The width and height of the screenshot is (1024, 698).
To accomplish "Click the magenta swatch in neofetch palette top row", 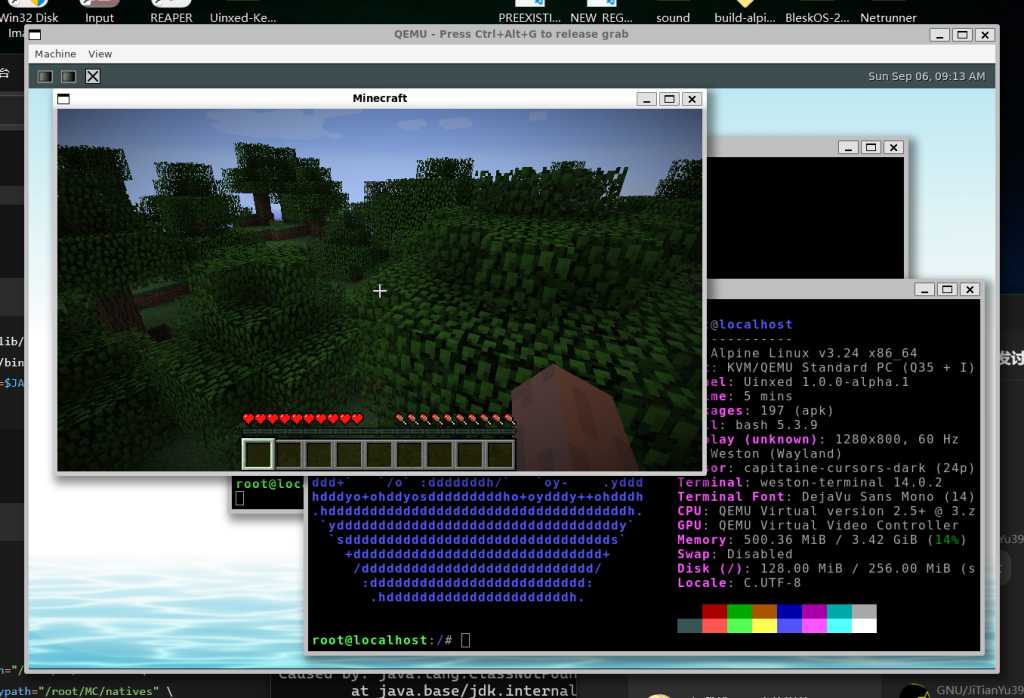I will 814,611.
